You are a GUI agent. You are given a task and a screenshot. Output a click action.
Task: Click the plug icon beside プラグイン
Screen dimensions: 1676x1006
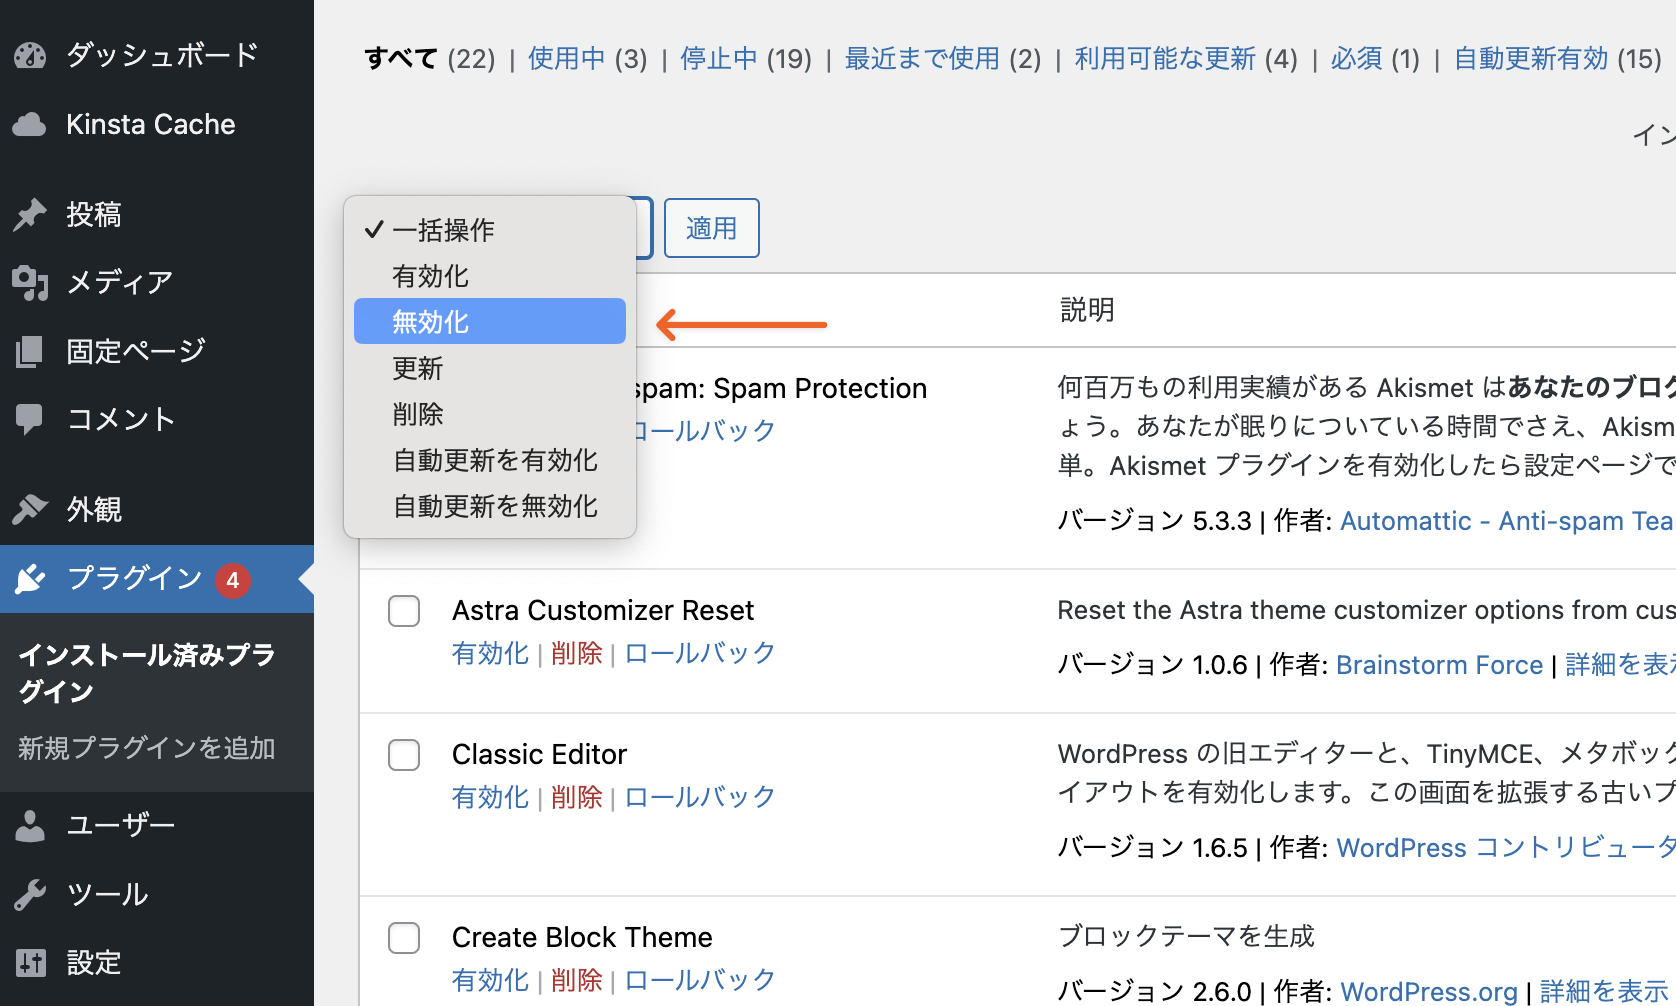tap(30, 578)
